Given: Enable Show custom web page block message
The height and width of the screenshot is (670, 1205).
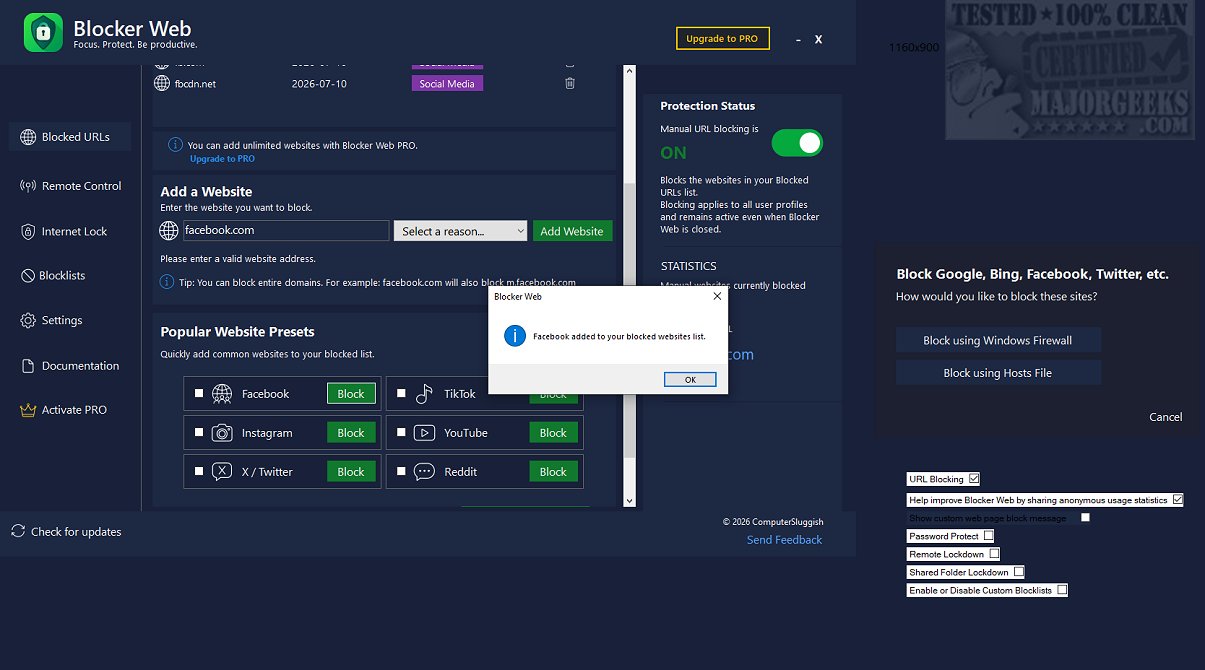Looking at the screenshot, I should [x=1085, y=517].
